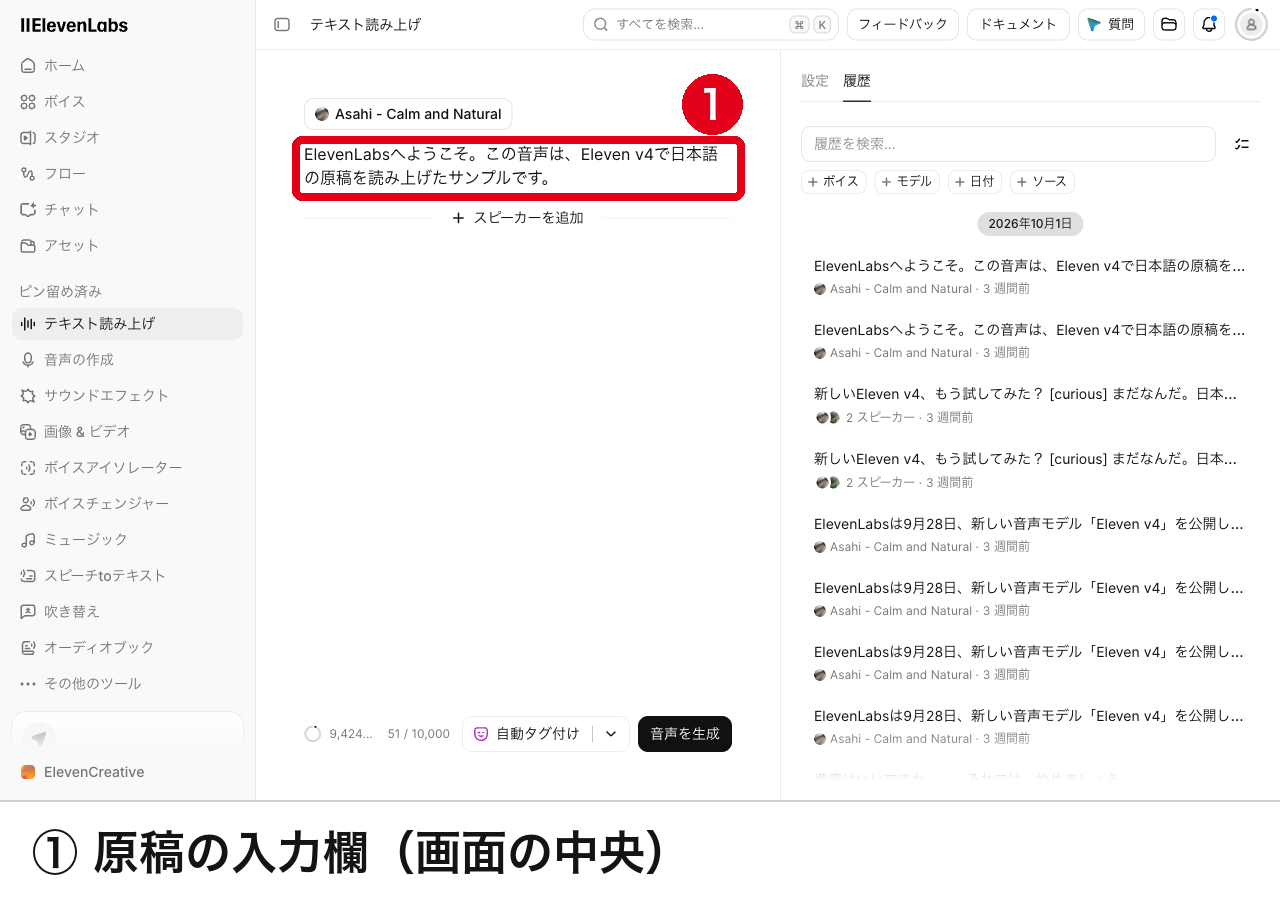
Task: Click 質問 button
Action: pyautogui.click(x=1111, y=24)
